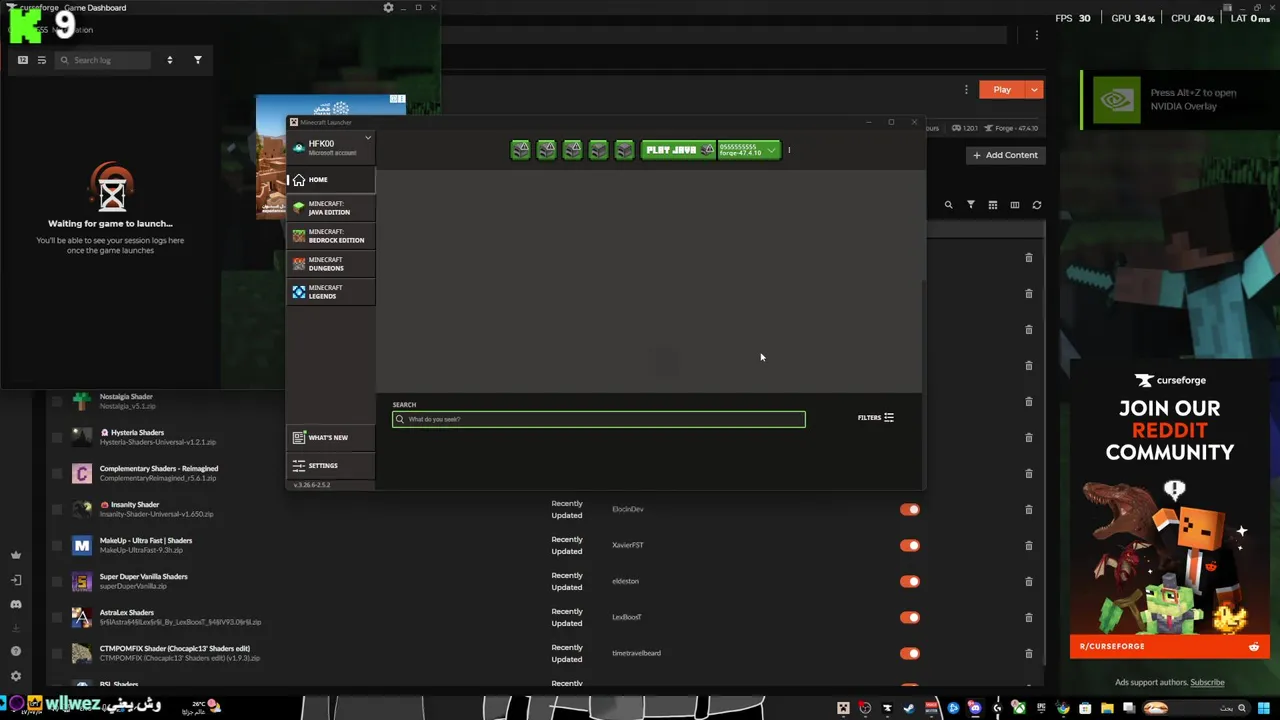Disable the AstraLex Shaders toggle
The width and height of the screenshot is (1280, 720).
[x=910, y=618]
